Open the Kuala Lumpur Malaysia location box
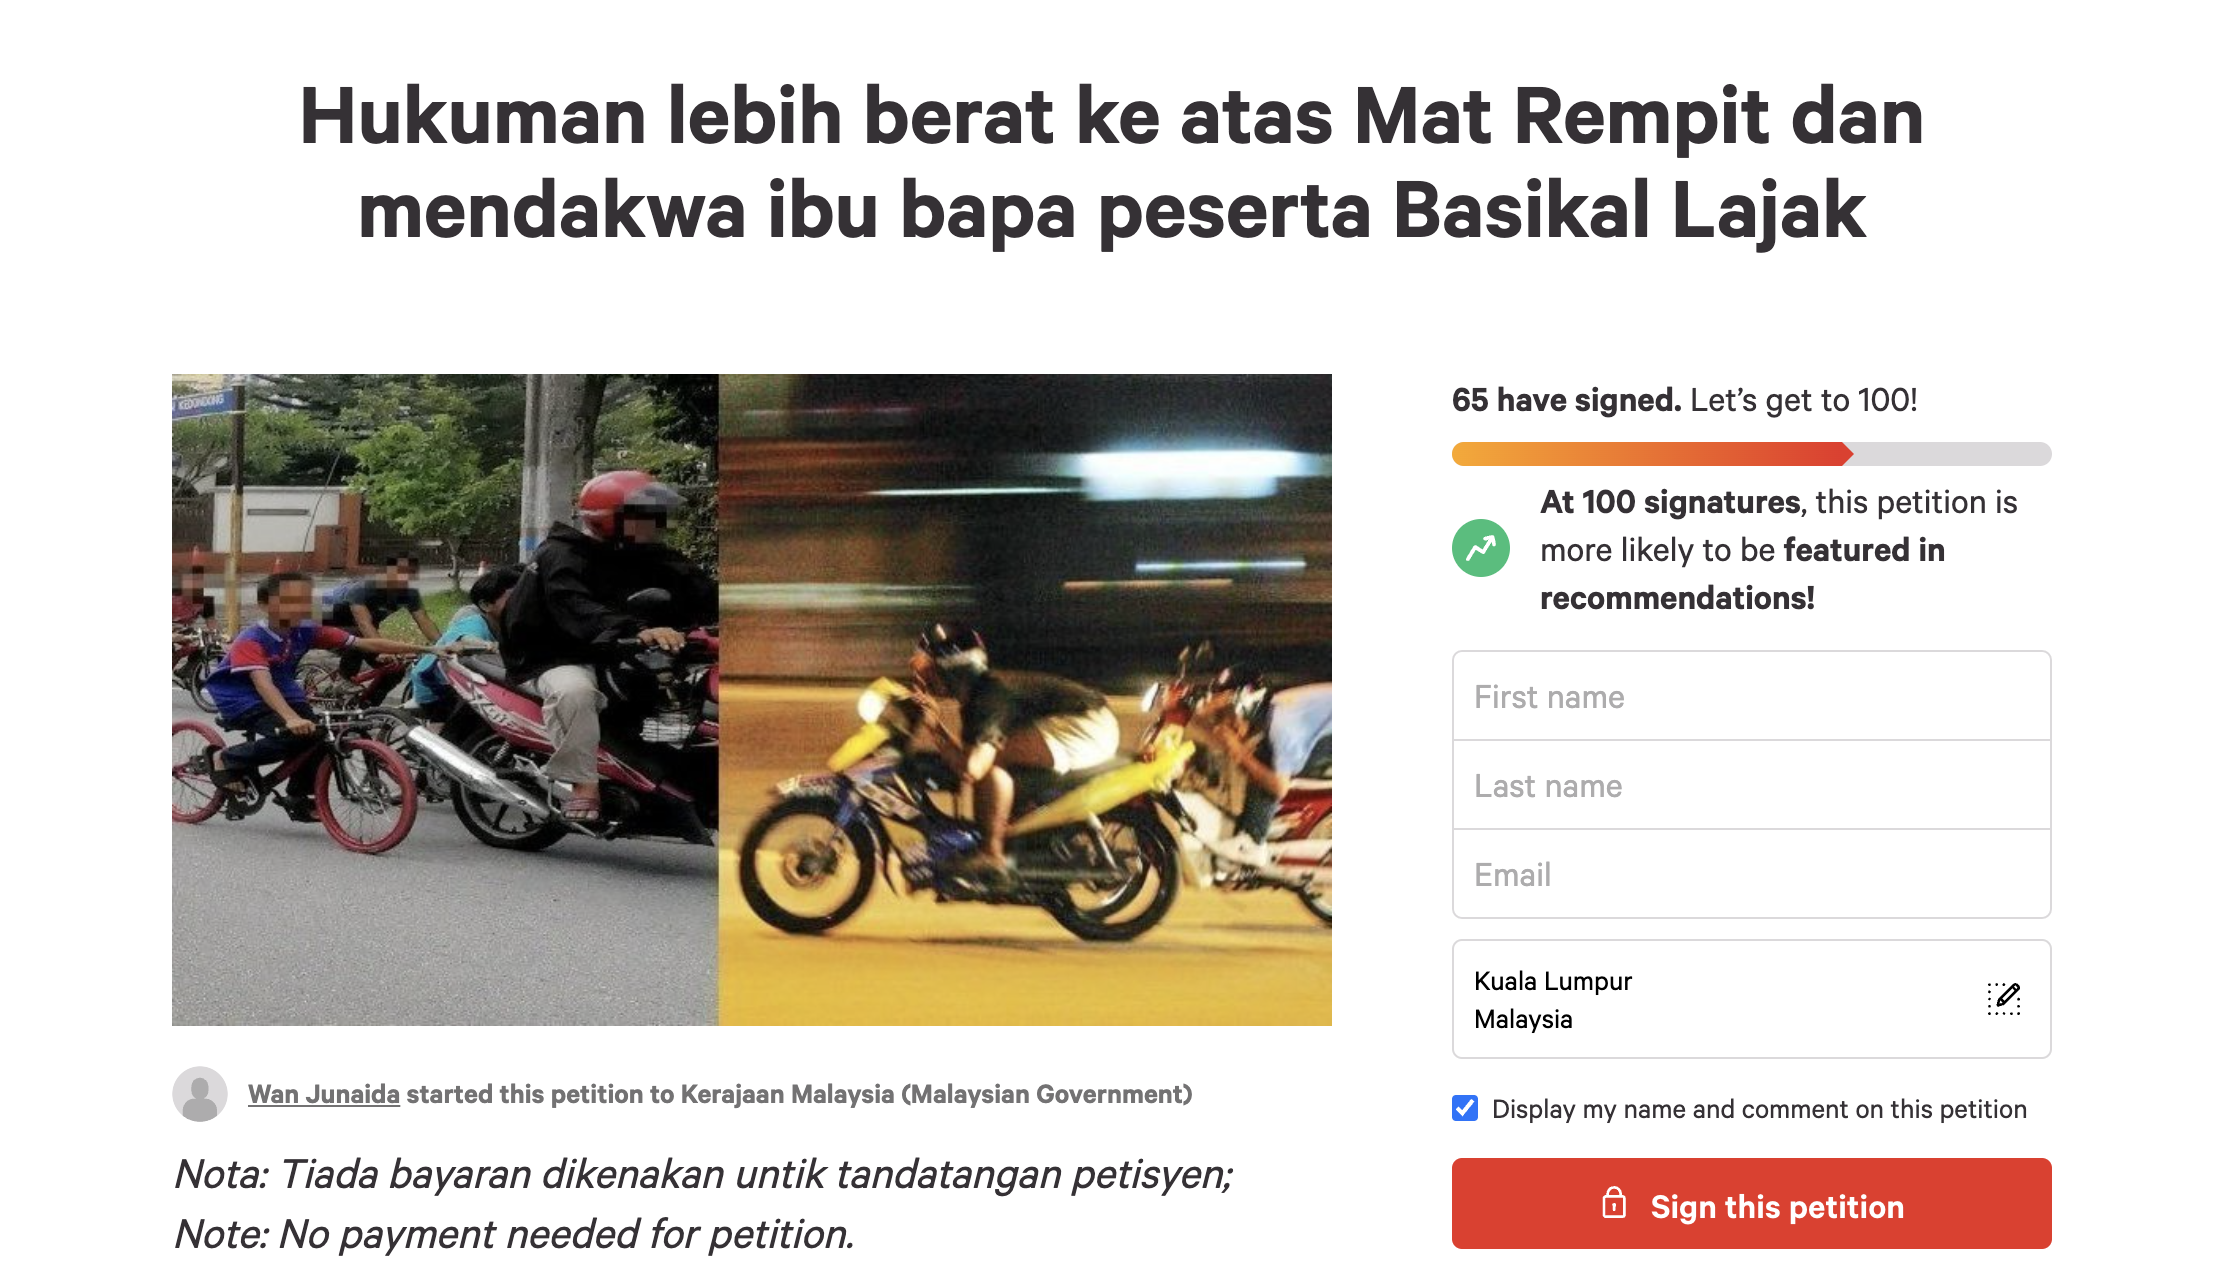 [x=1751, y=999]
